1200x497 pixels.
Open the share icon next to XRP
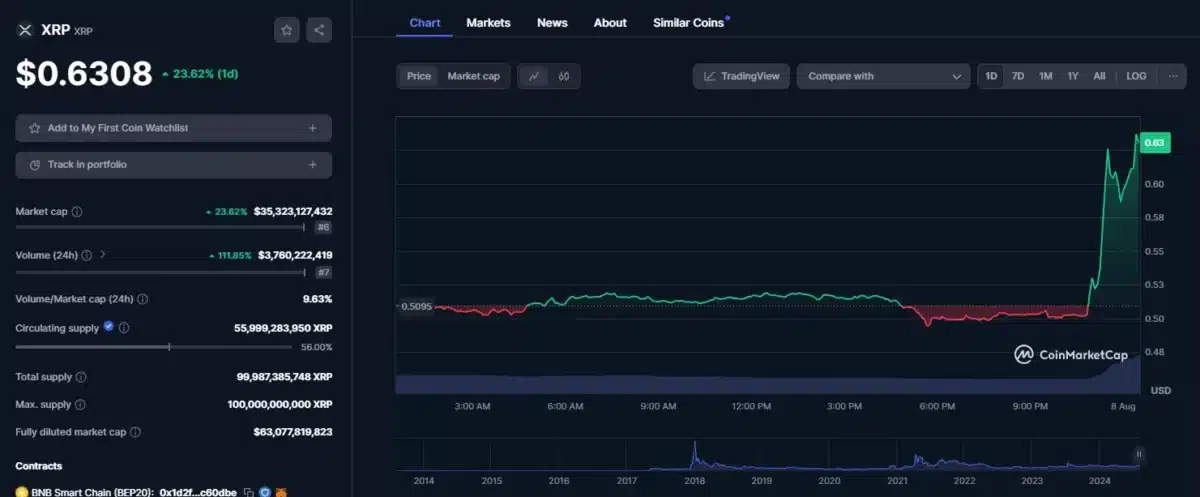click(319, 30)
